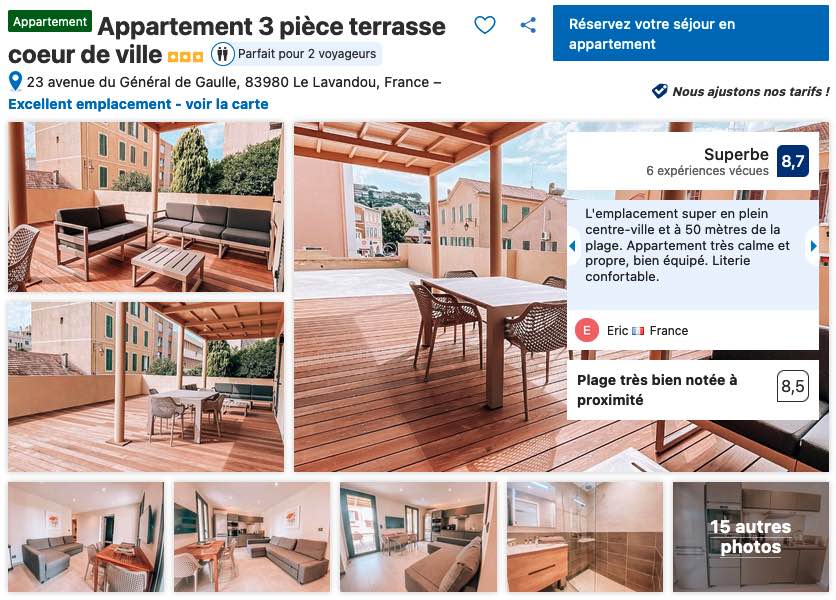Click the 8,5 beach rating badge
Screen dimensions: 836x600
[x=792, y=386]
